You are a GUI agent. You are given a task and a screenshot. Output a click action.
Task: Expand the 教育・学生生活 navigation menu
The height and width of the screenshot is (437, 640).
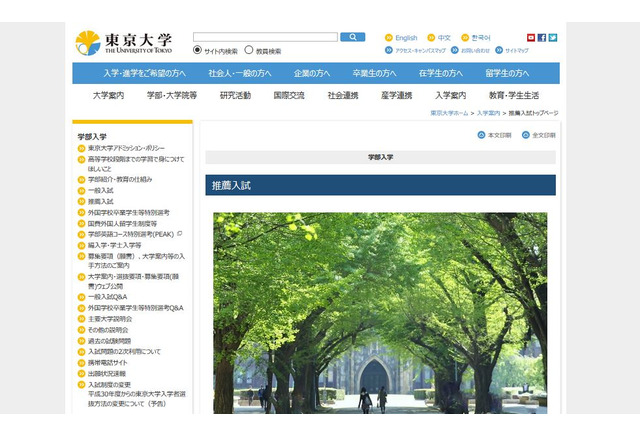coord(514,96)
